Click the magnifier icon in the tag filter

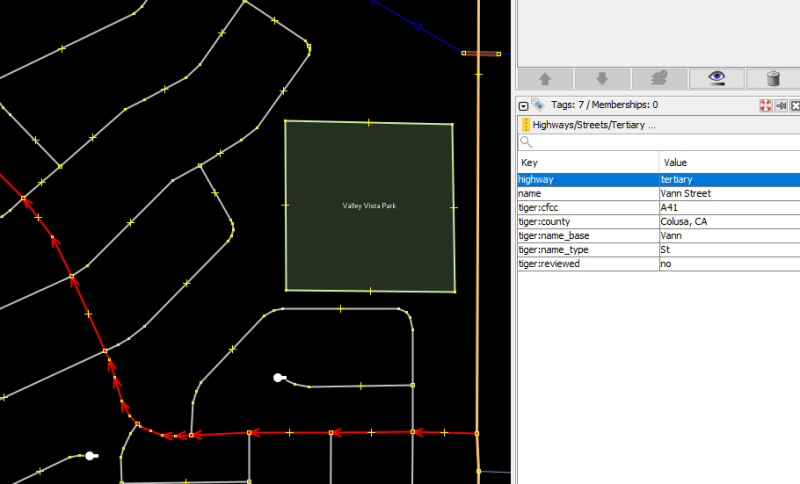coord(526,142)
